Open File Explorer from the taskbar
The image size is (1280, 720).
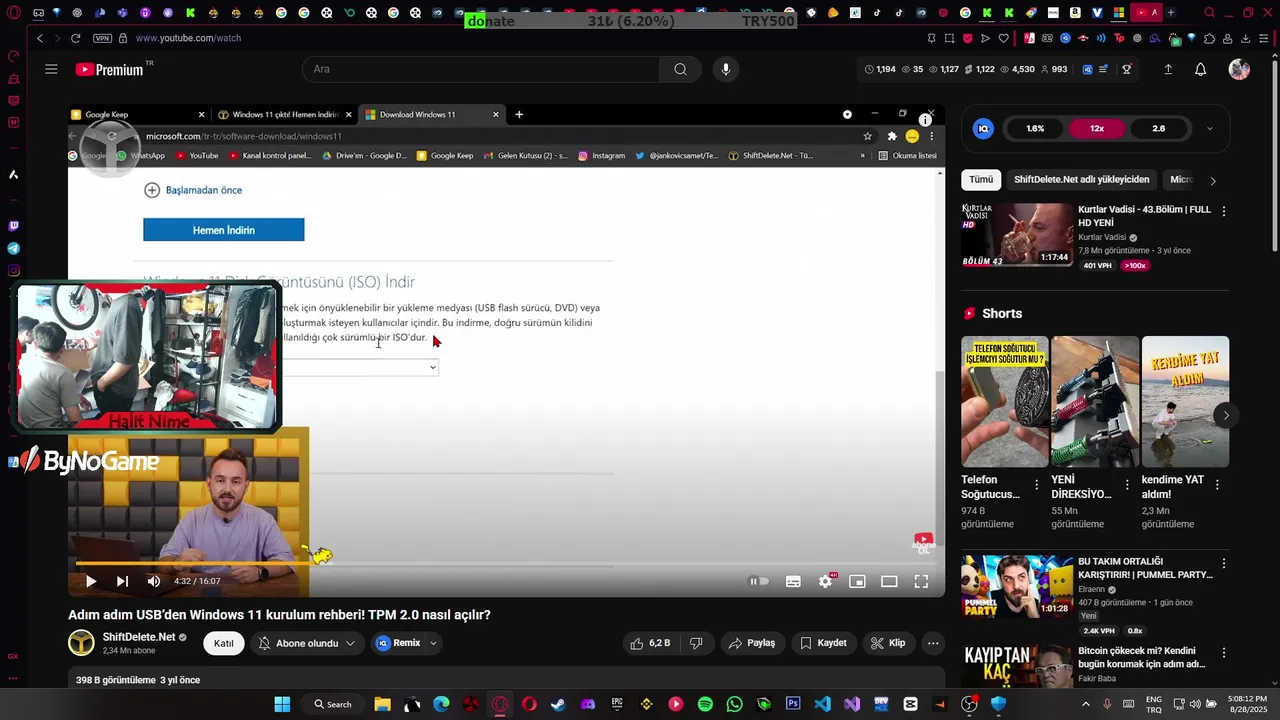coord(382,704)
